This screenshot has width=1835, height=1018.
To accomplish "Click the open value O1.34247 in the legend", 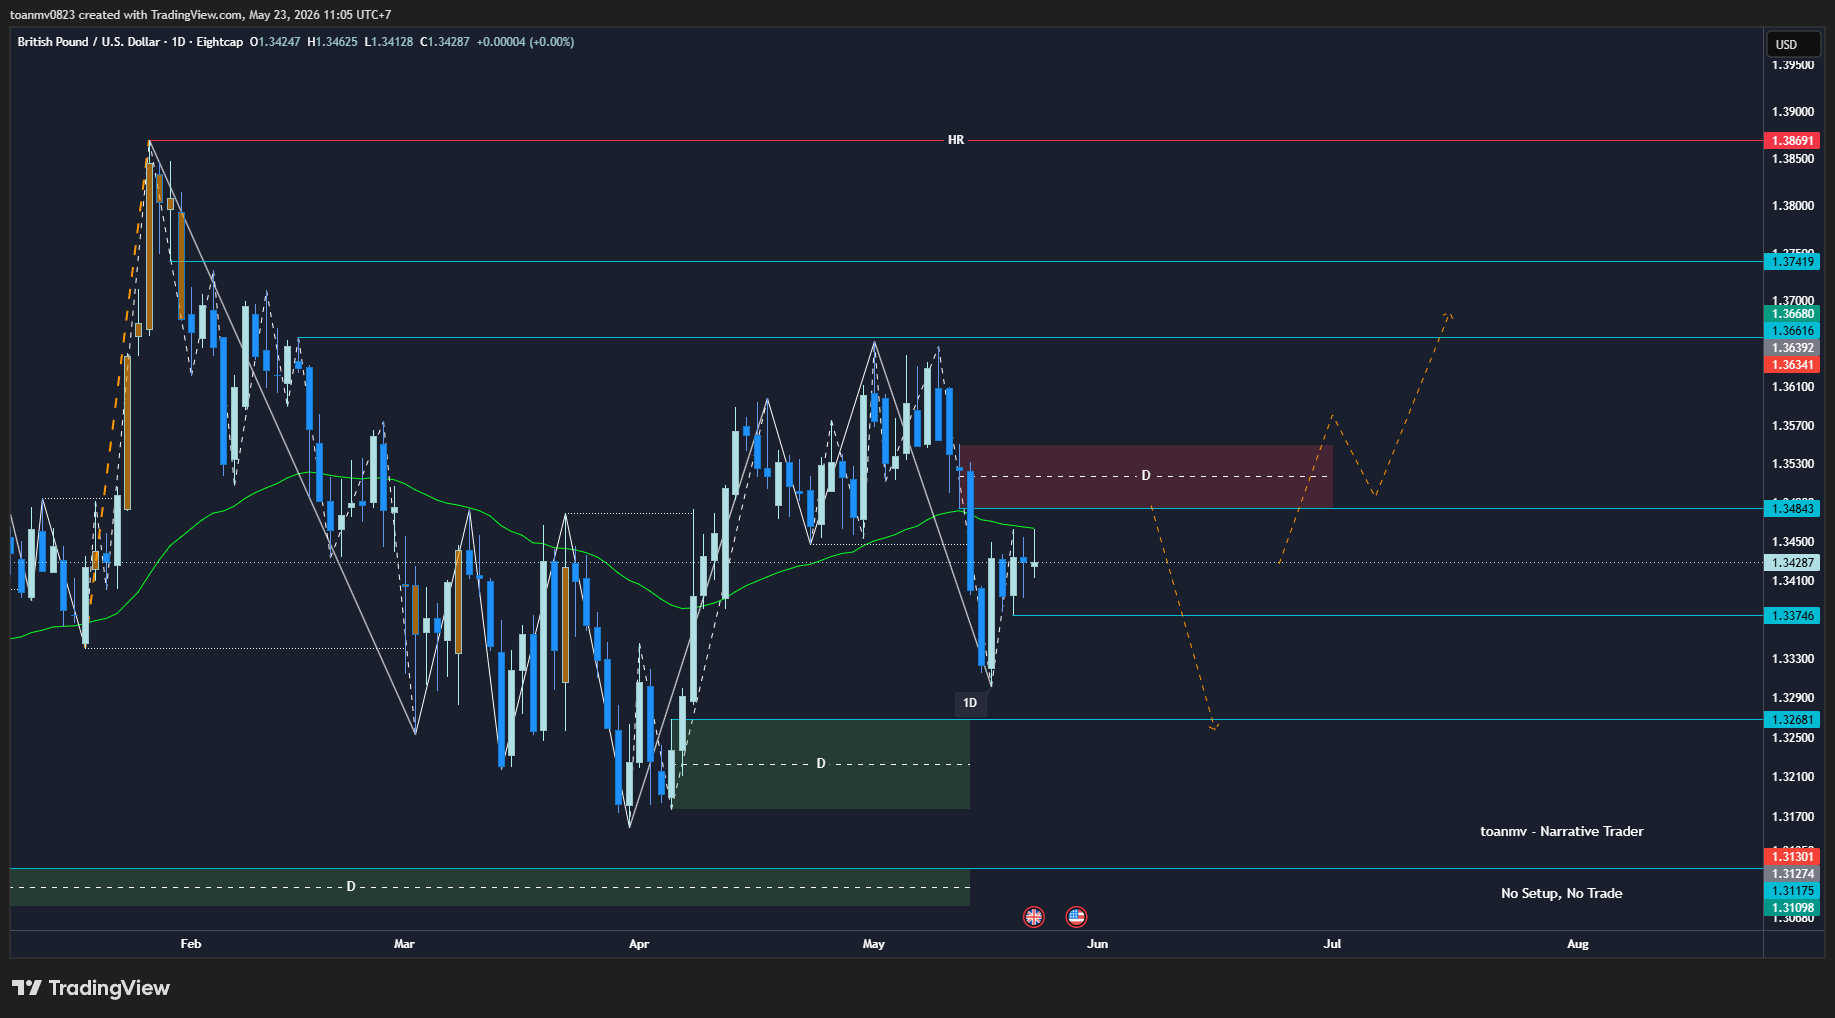I will pyautogui.click(x=275, y=42).
